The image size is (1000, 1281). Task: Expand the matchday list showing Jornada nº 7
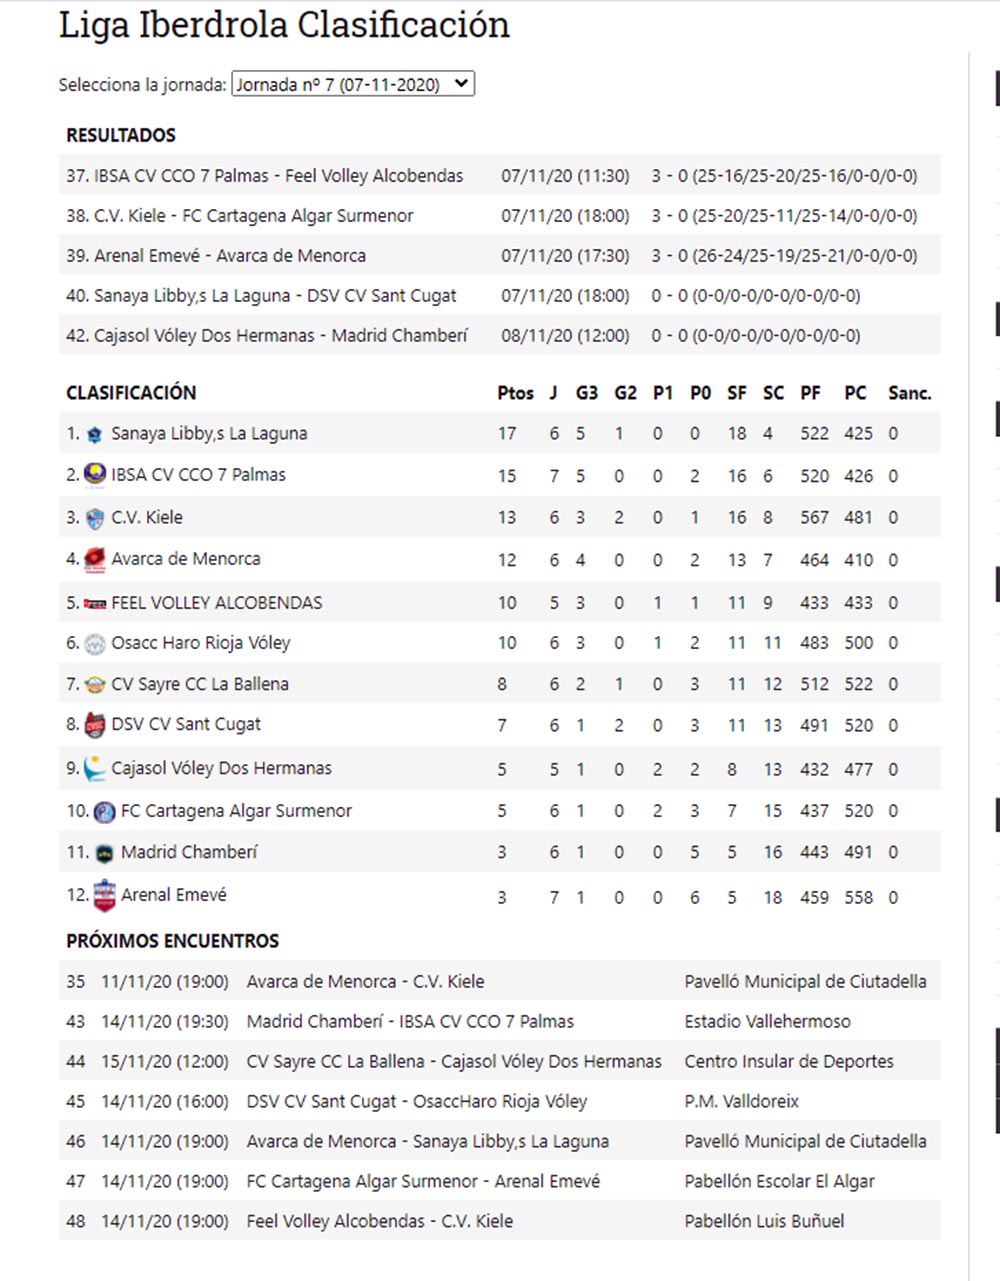pyautogui.click(x=350, y=84)
